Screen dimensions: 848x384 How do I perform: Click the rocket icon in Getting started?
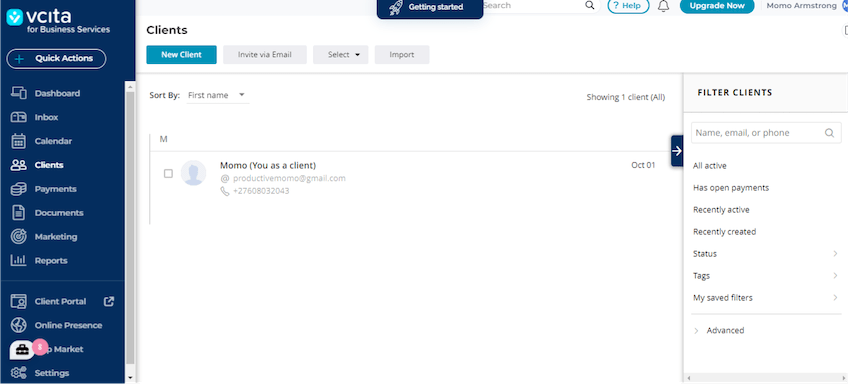(396, 7)
